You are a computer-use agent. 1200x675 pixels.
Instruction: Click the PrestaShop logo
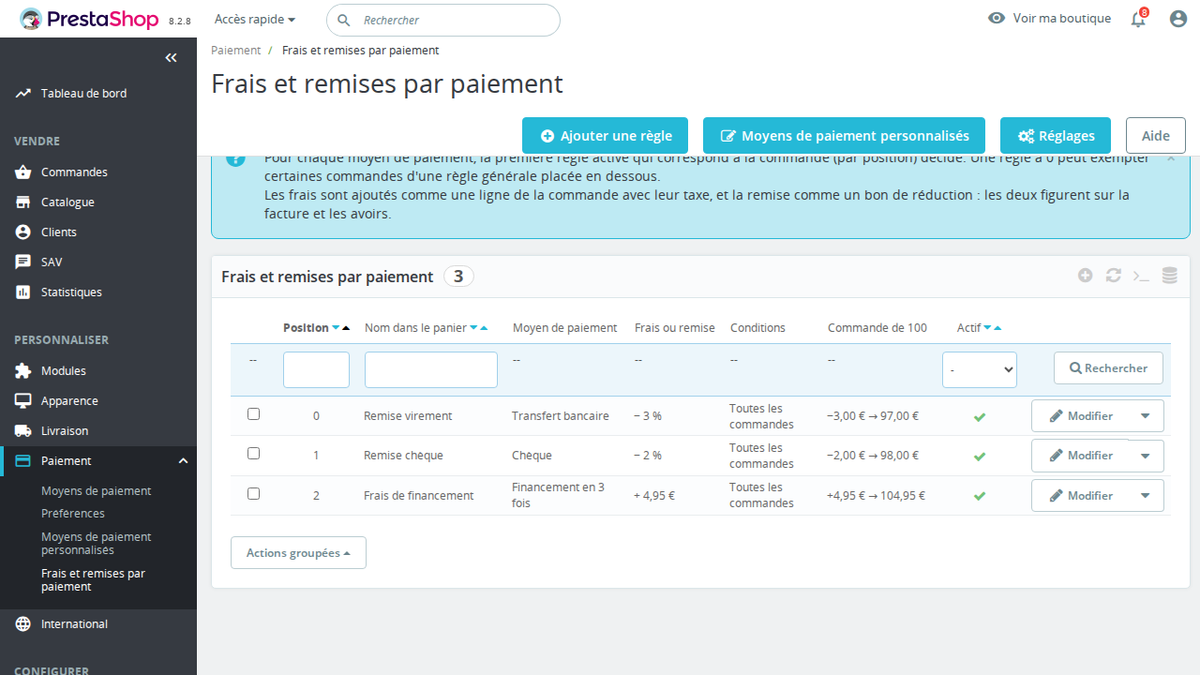tap(89, 19)
